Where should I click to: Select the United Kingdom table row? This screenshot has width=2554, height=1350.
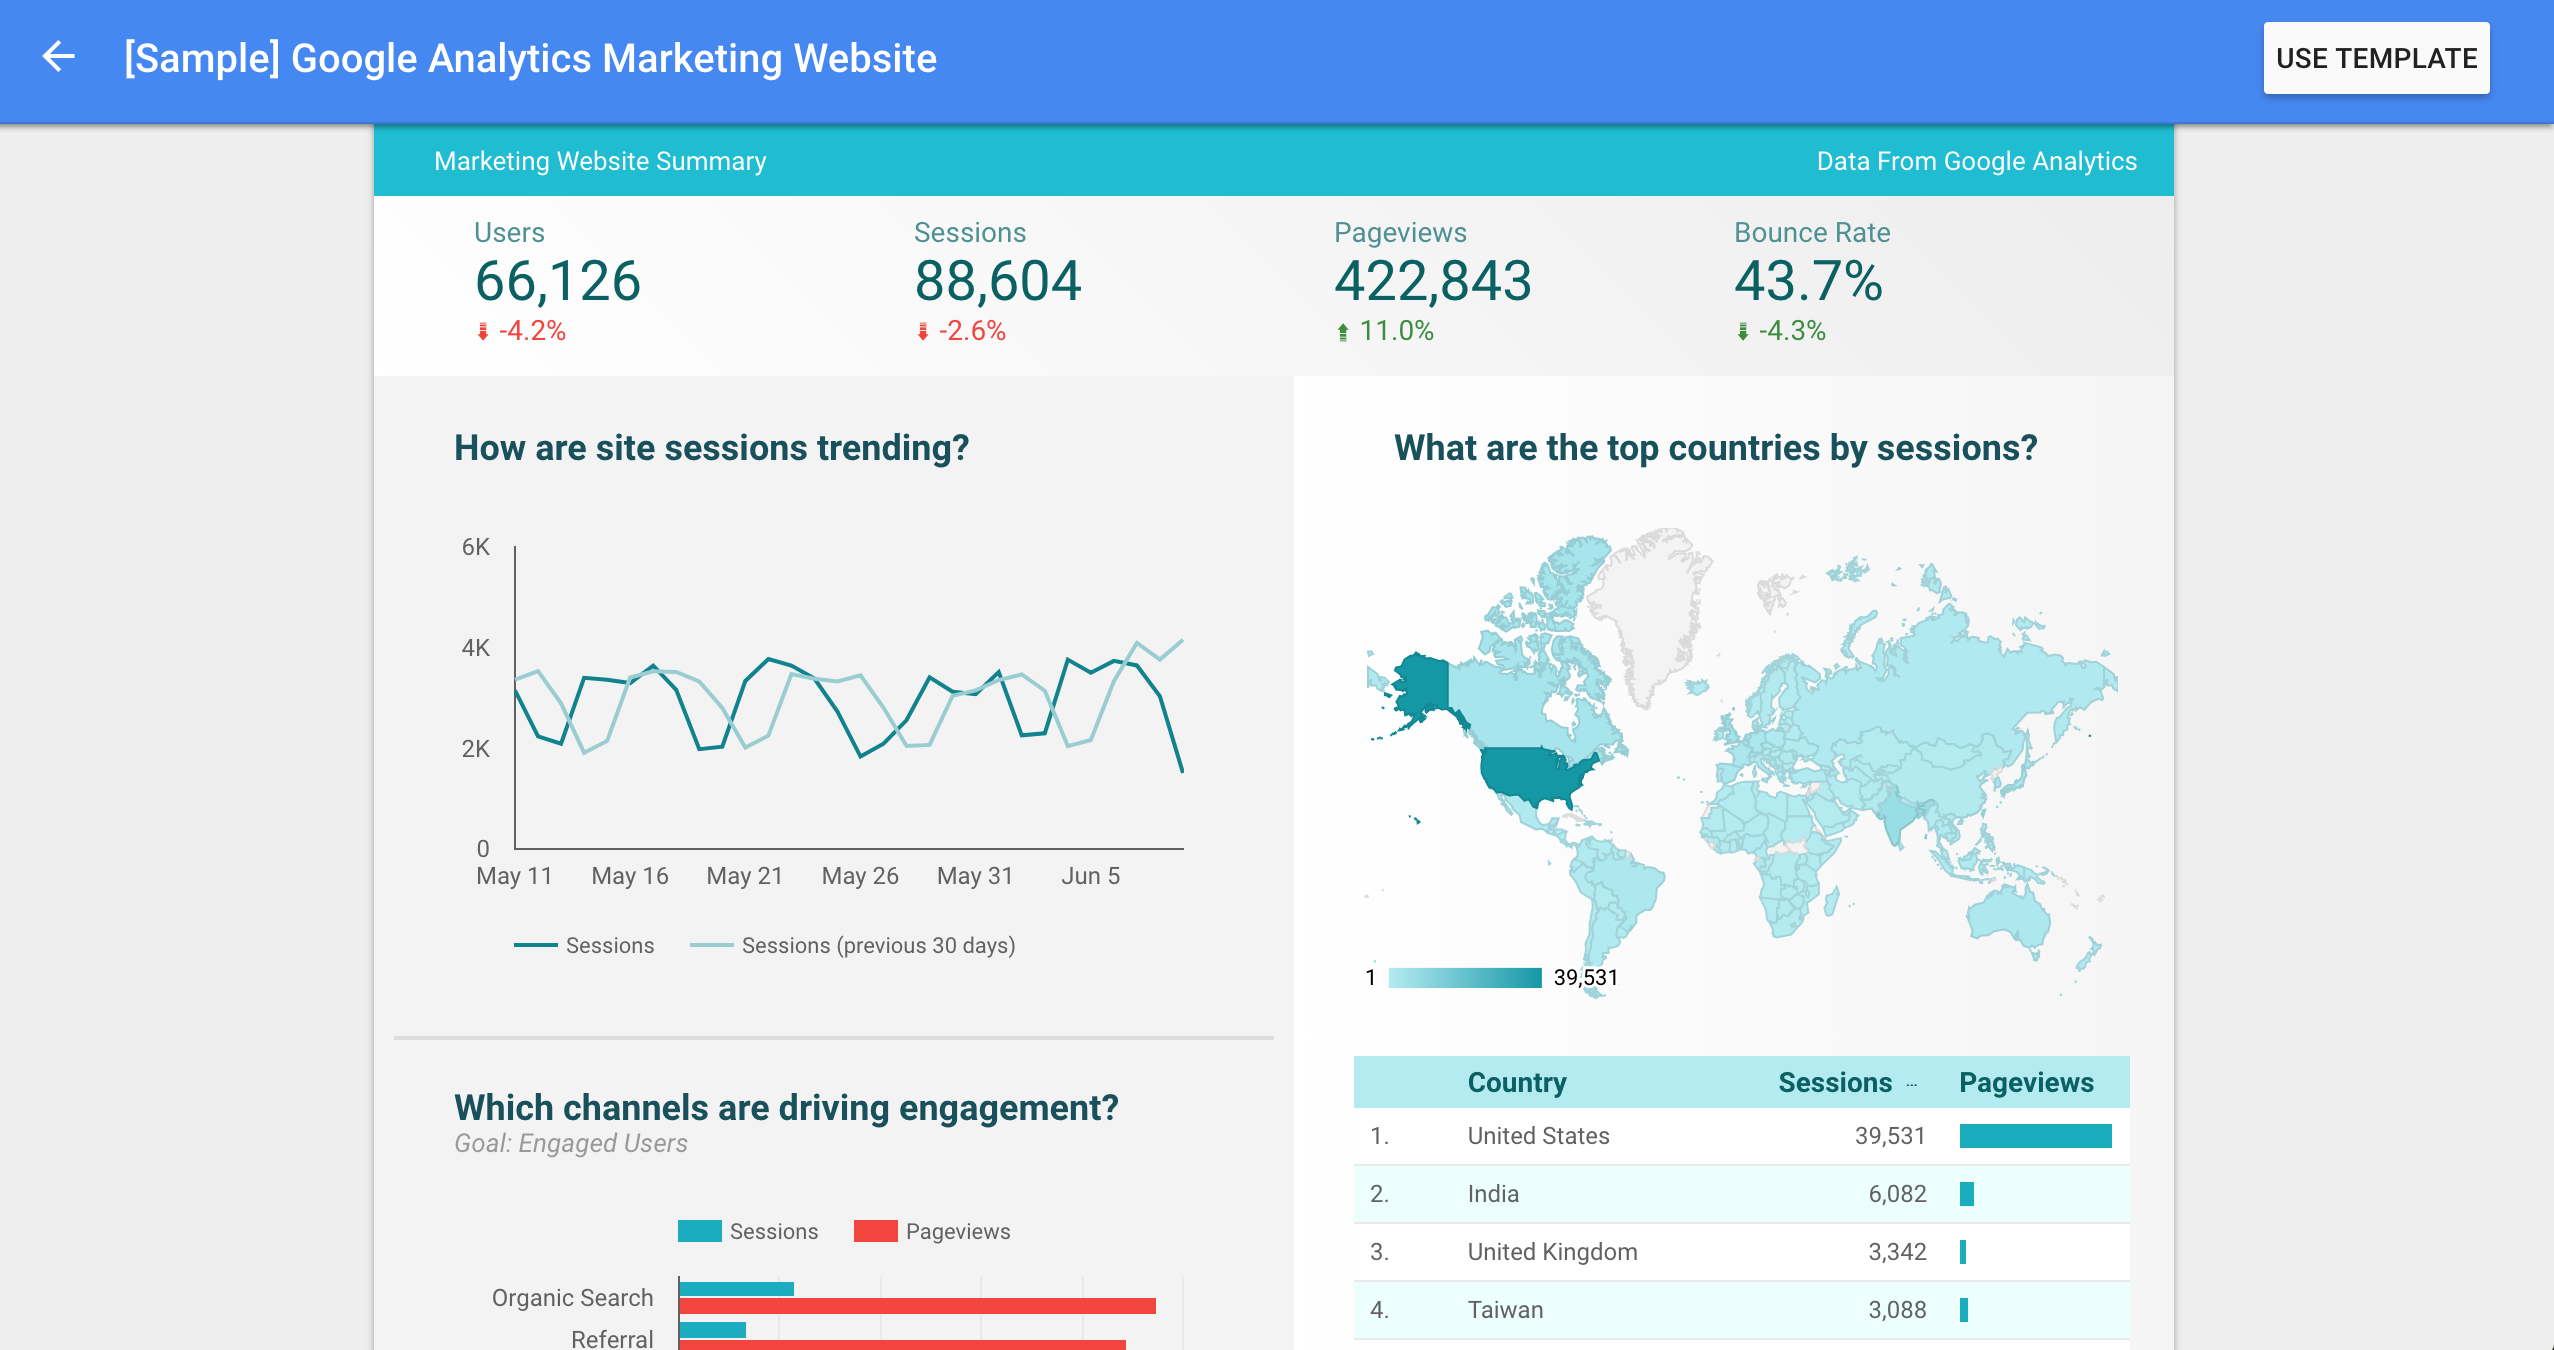[1741, 1252]
